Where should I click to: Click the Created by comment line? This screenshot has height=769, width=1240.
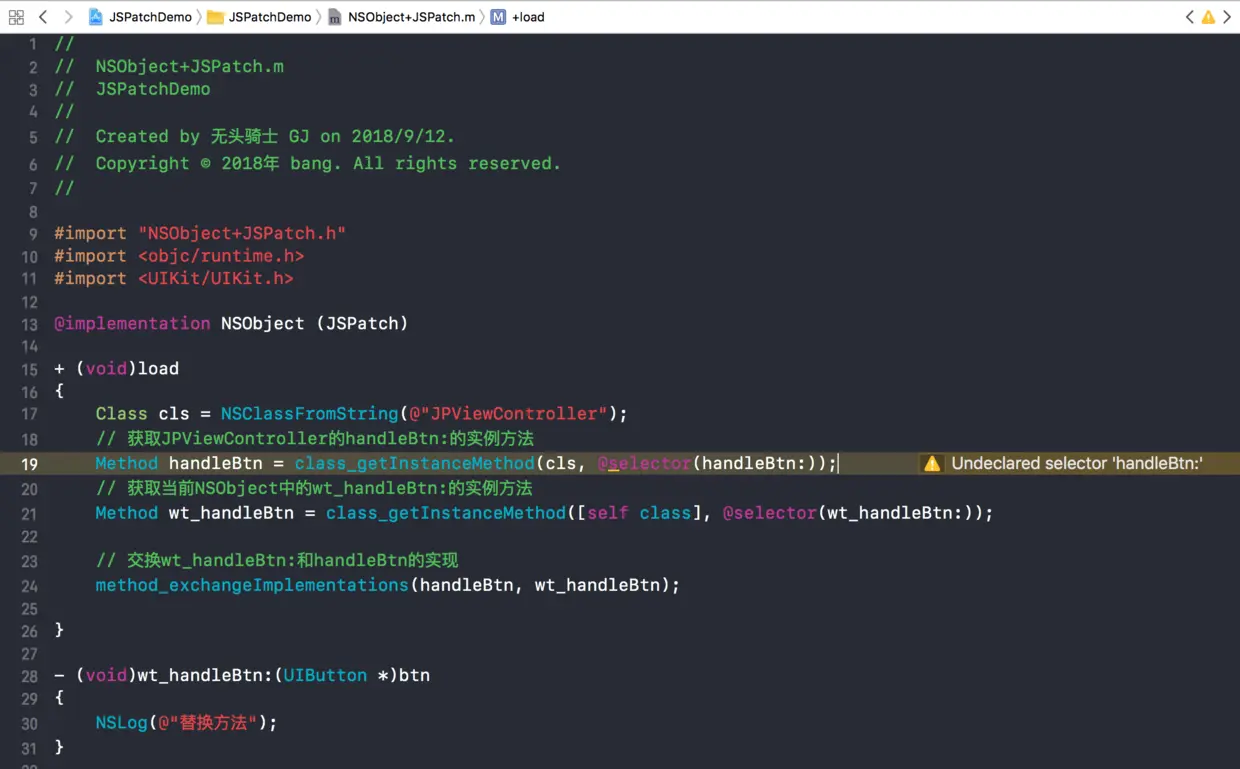coord(255,136)
